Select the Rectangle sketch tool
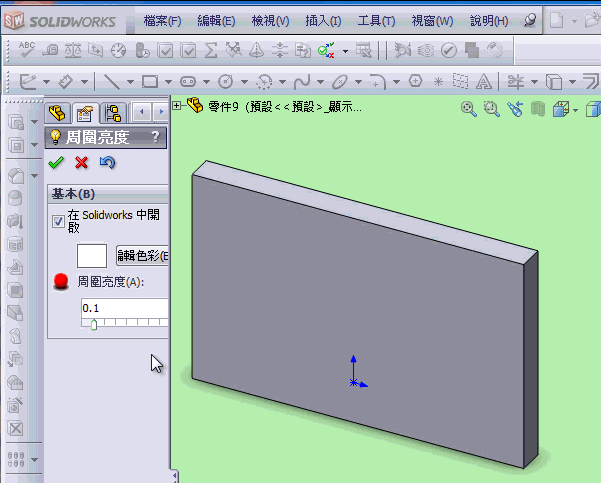 (x=149, y=82)
